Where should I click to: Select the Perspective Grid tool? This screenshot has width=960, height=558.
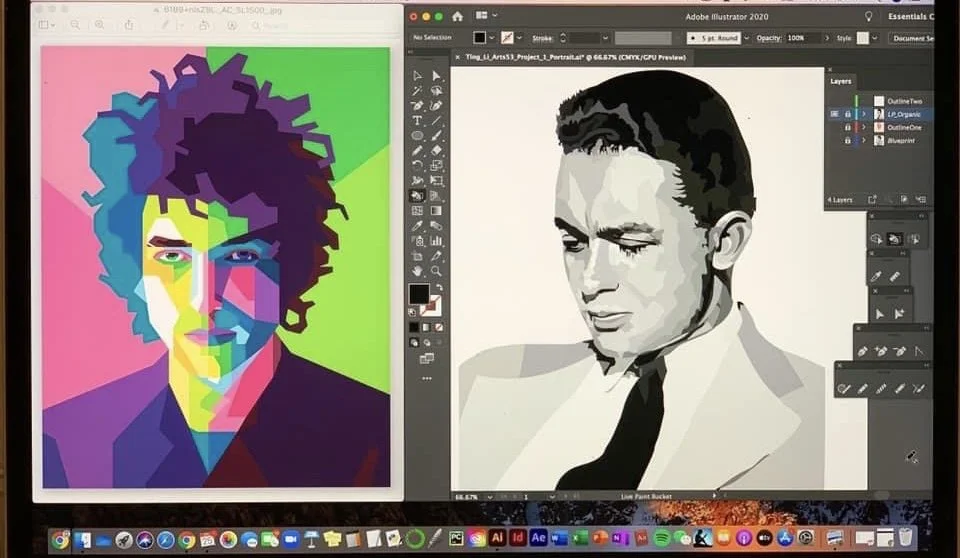[x=436, y=195]
